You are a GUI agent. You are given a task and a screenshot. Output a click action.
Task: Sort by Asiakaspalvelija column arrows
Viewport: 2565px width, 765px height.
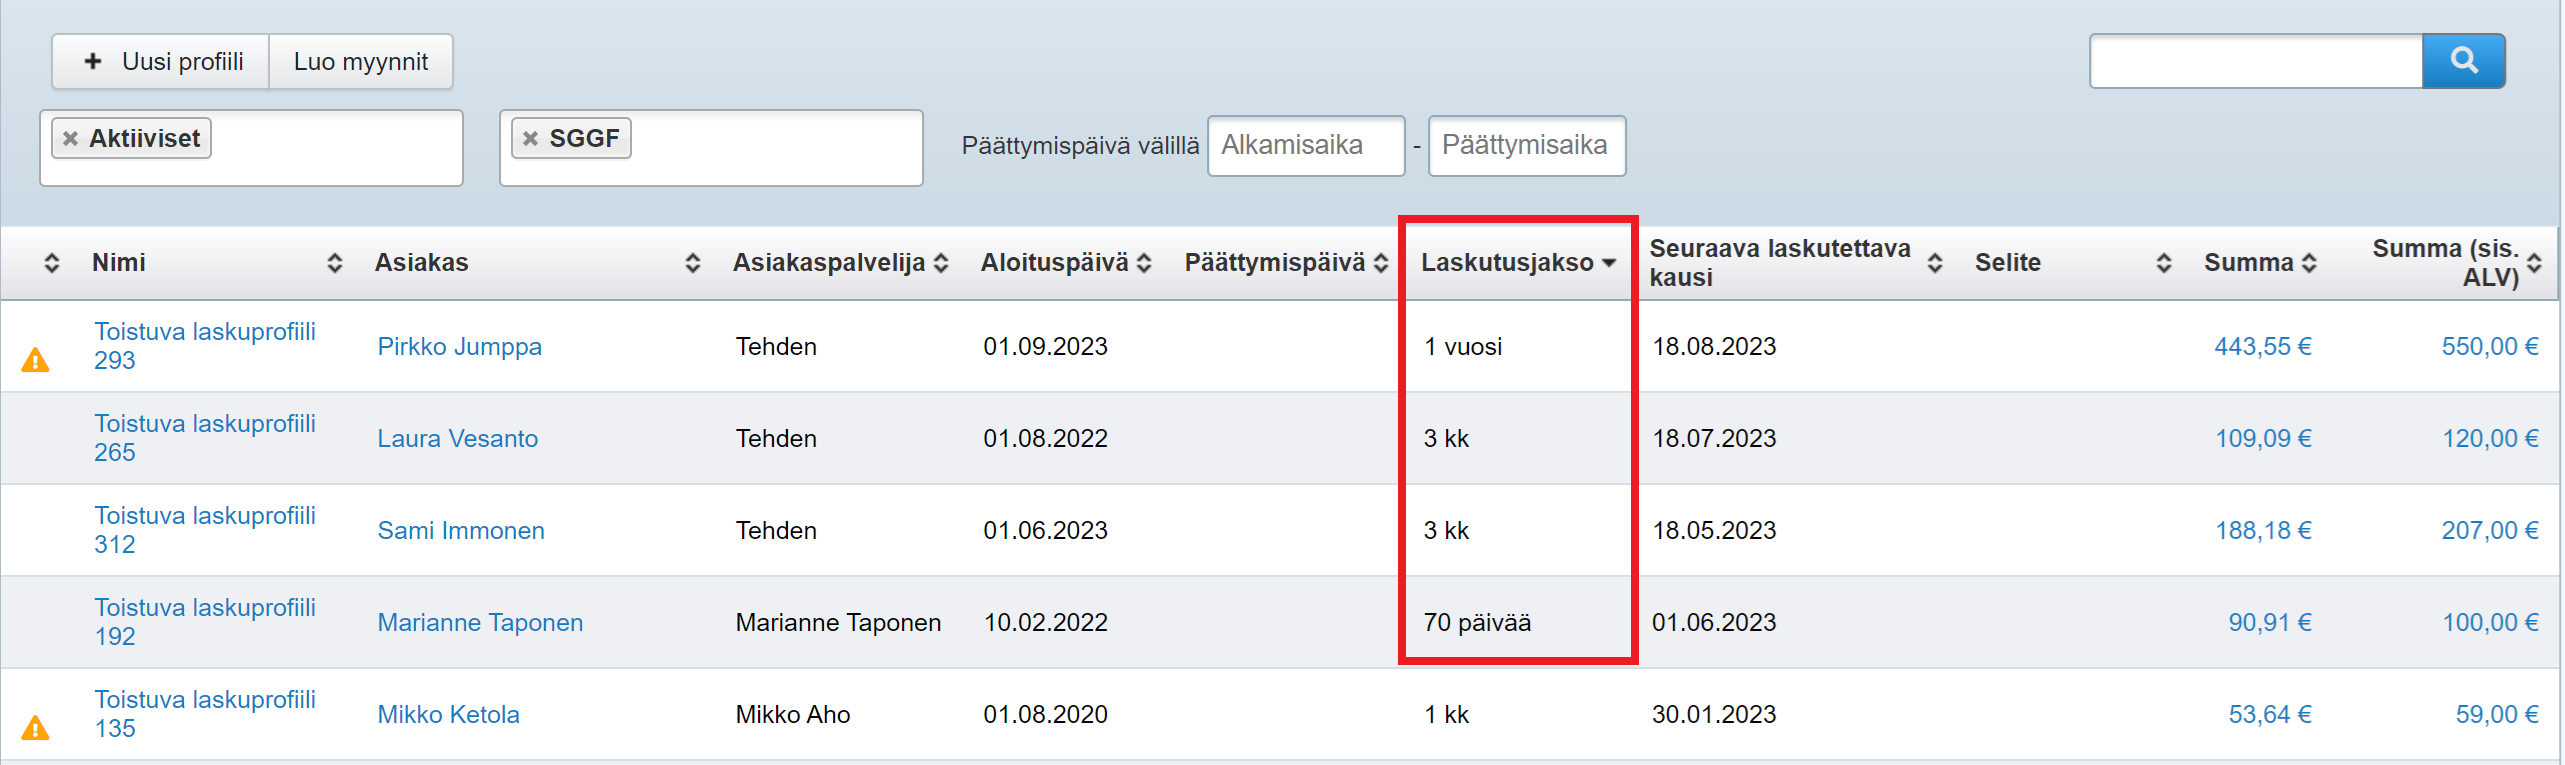(941, 263)
